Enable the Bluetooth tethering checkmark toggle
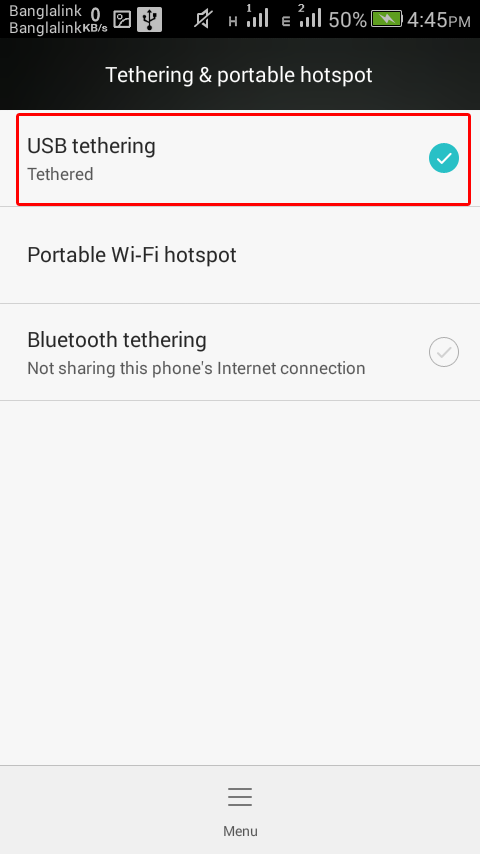This screenshot has width=480, height=854. (444, 352)
